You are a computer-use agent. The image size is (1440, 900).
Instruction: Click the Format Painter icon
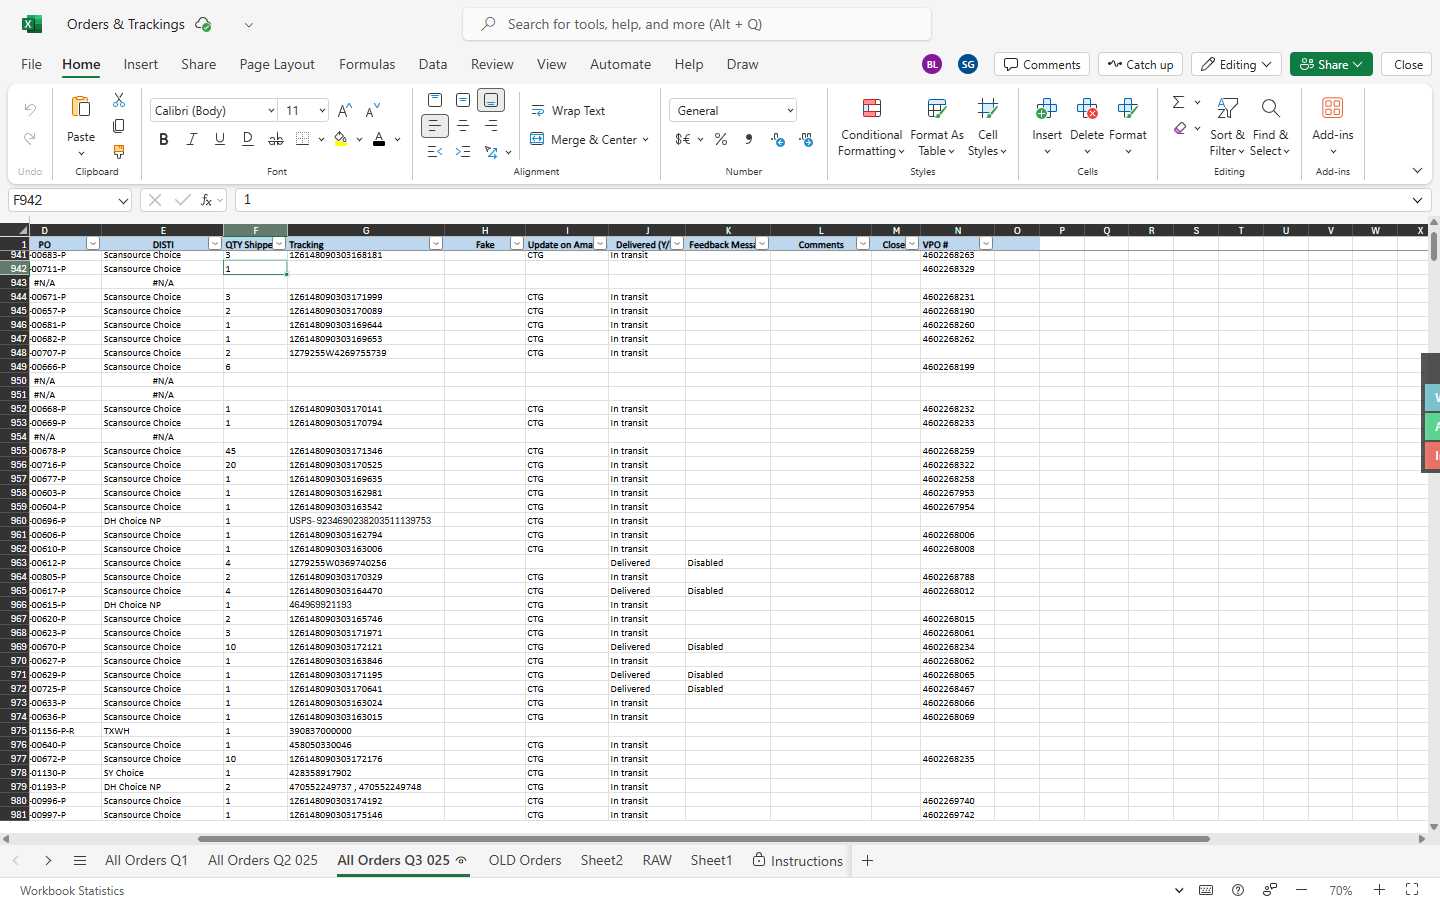(x=119, y=152)
